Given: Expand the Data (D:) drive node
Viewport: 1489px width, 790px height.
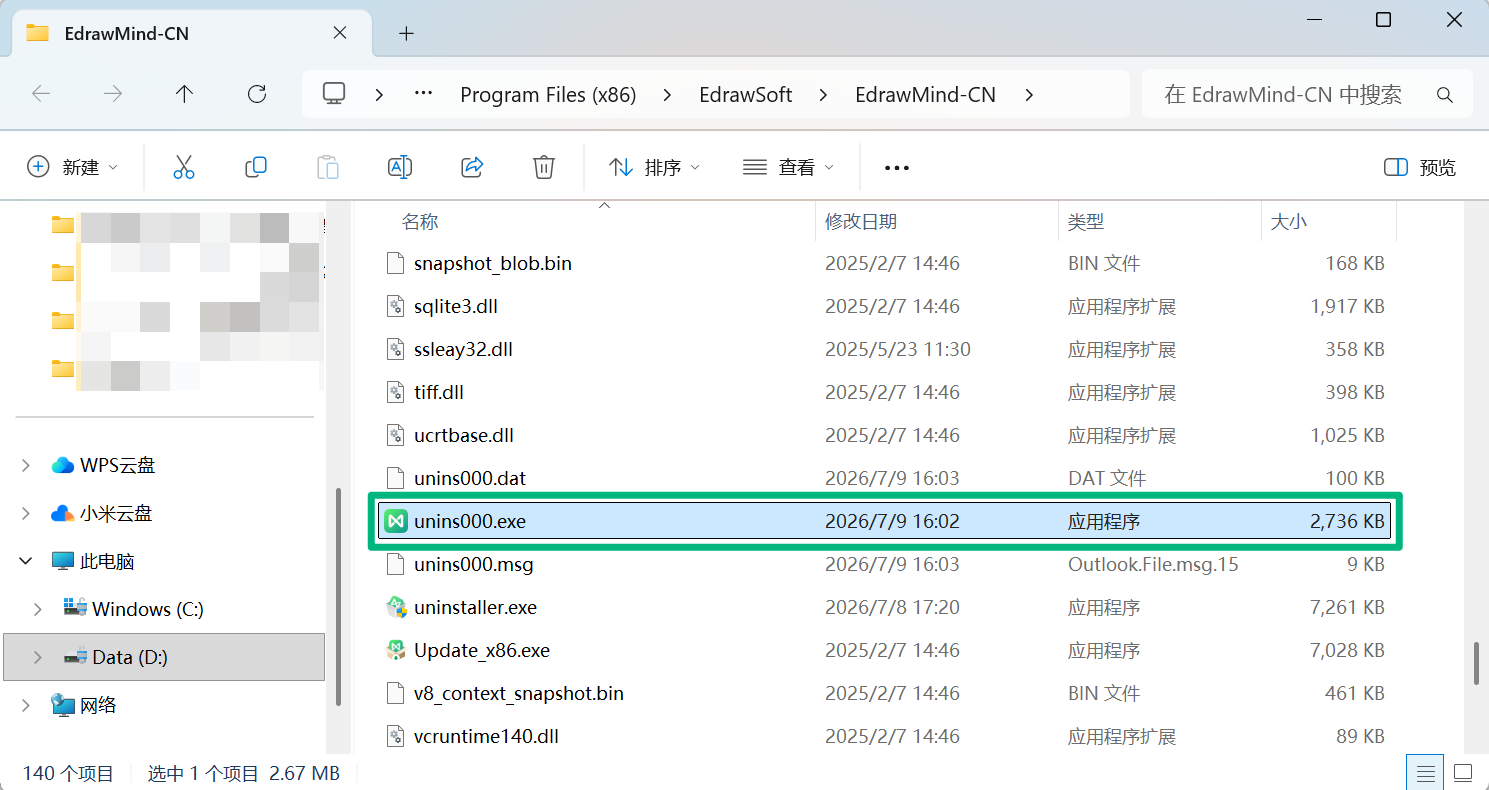Looking at the screenshot, I should pos(38,657).
